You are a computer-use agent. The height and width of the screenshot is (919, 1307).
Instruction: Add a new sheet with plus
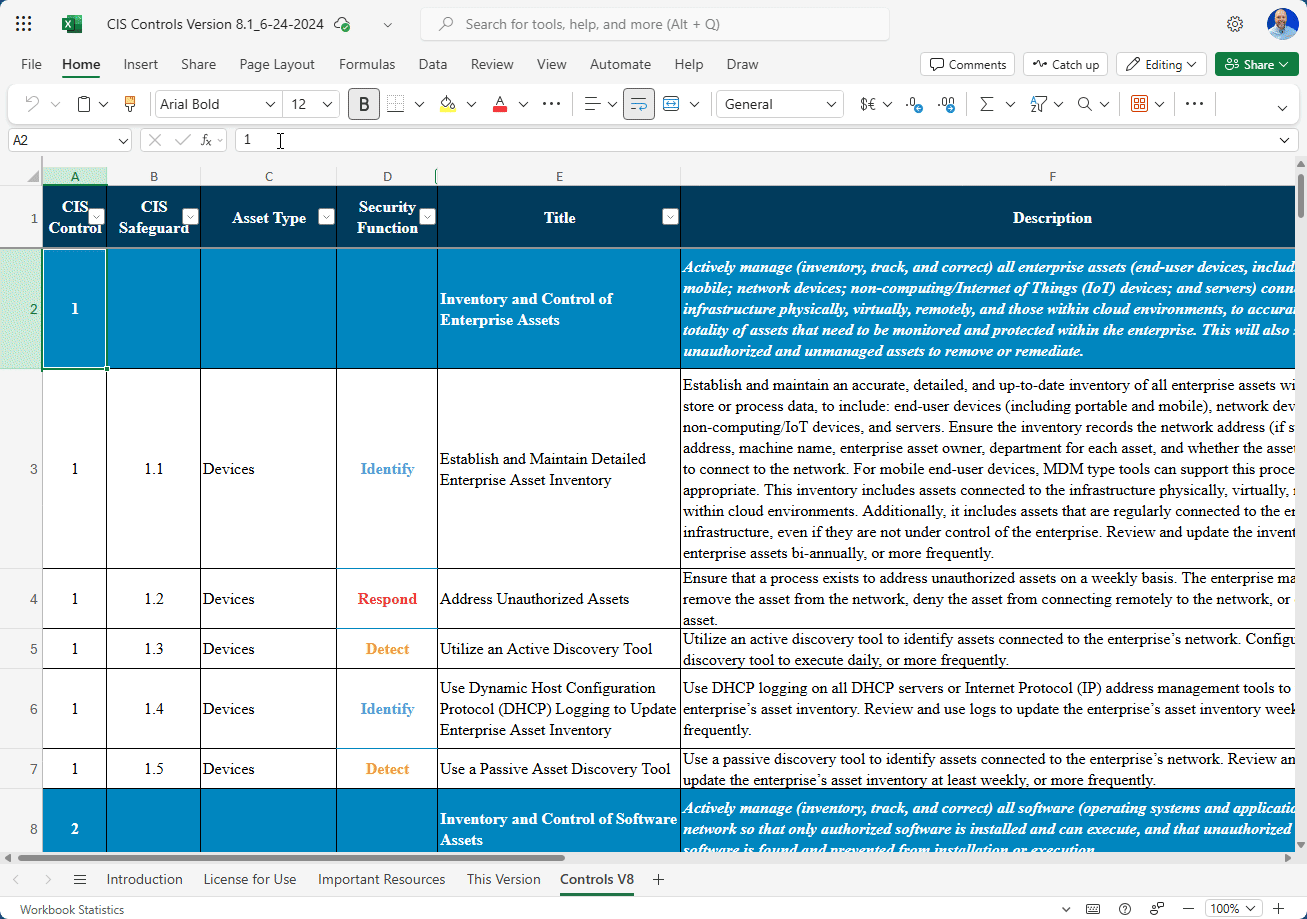click(x=658, y=880)
